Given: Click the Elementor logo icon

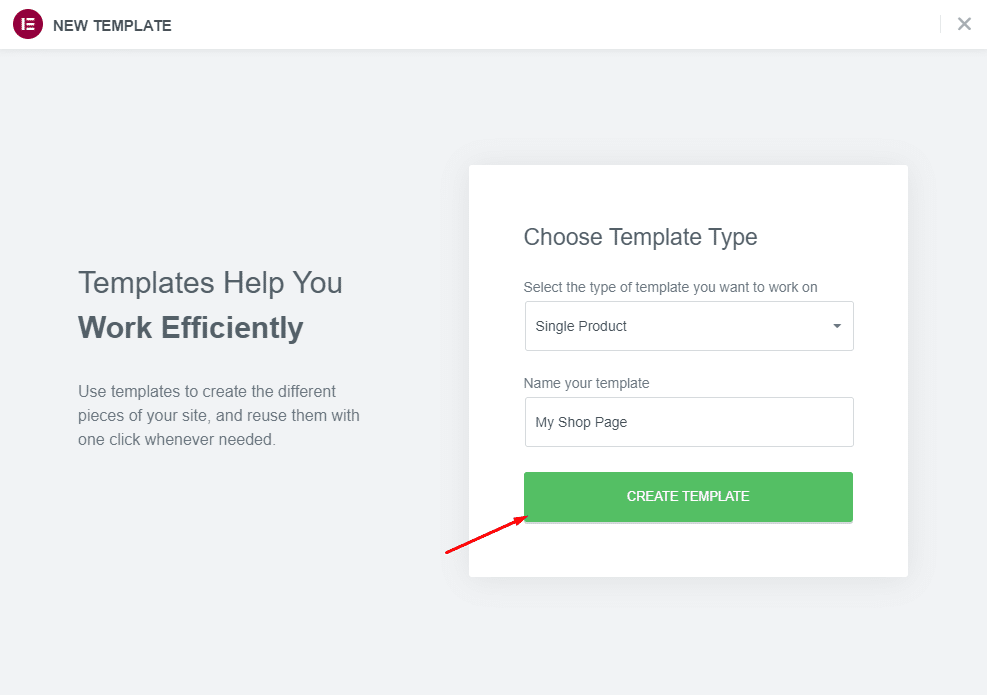Looking at the screenshot, I should pos(28,25).
